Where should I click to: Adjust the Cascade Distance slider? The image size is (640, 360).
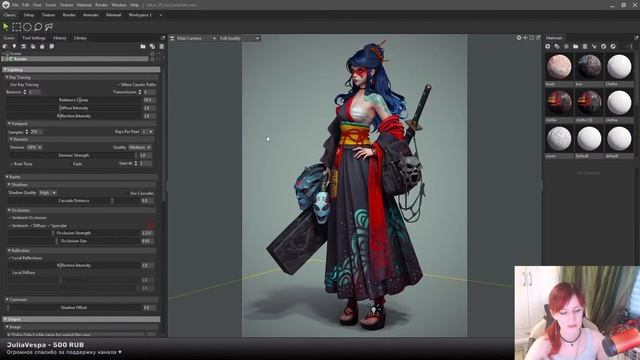[x=73, y=201]
